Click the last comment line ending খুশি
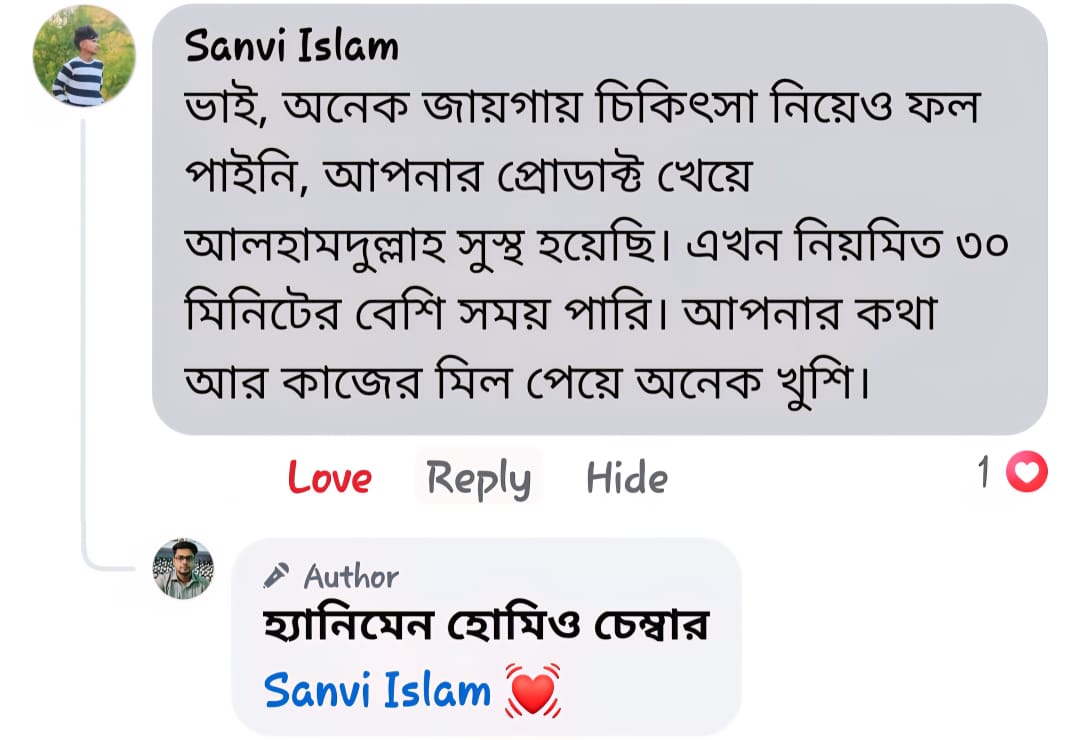Screen dimensions: 1080x740 (525, 381)
